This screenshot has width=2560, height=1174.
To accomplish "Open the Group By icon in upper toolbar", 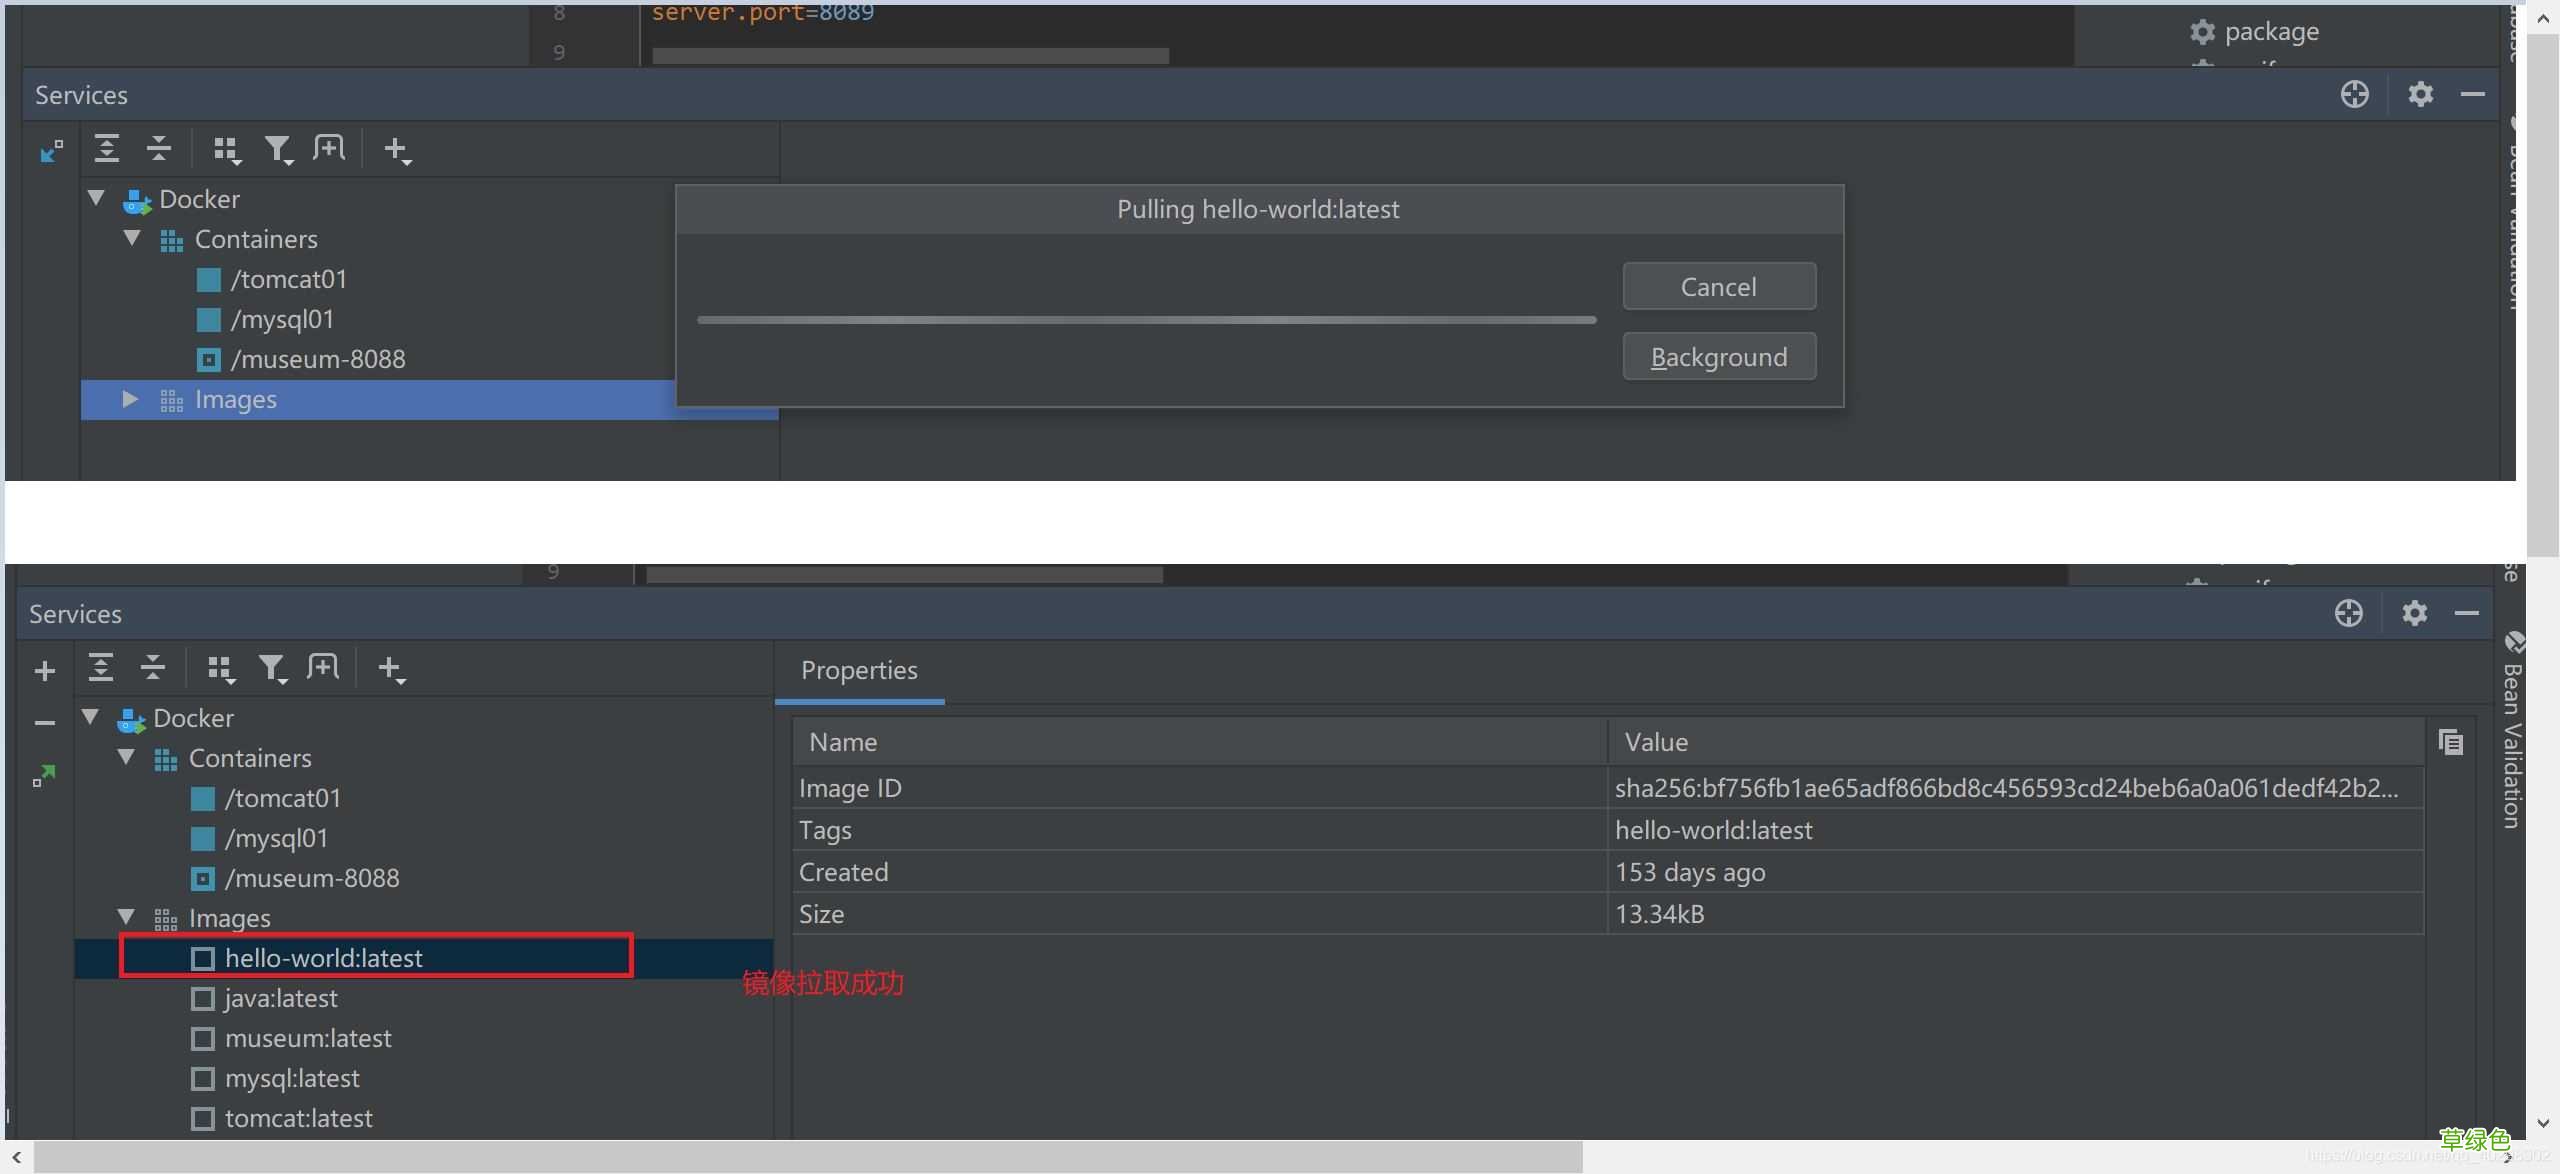I will [227, 150].
